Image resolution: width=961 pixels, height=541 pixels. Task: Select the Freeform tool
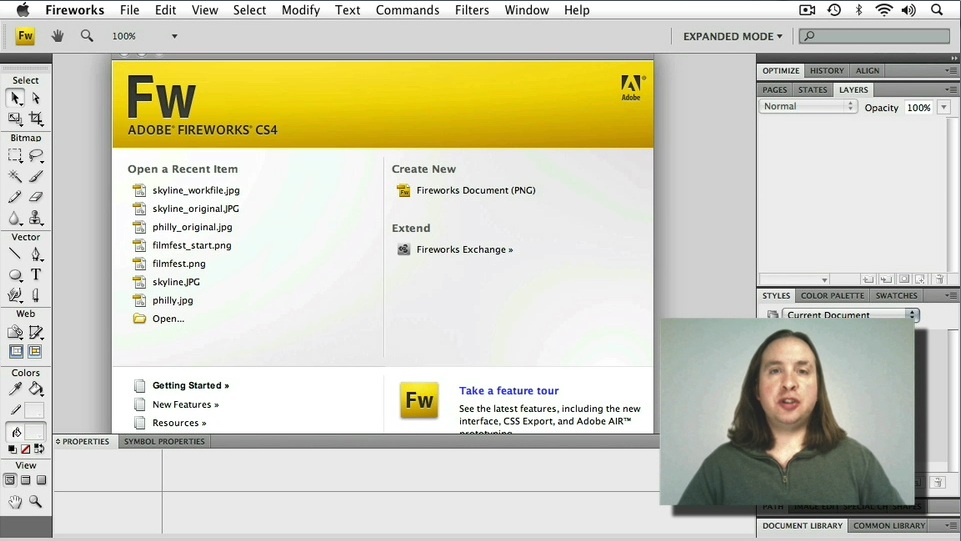pos(15,295)
